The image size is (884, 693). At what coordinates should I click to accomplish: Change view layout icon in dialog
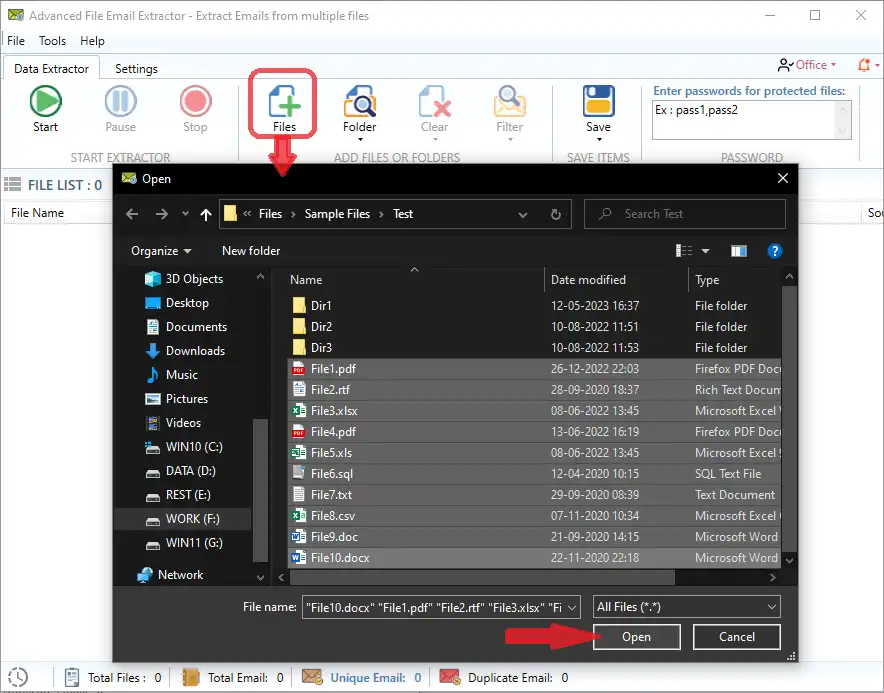click(683, 251)
